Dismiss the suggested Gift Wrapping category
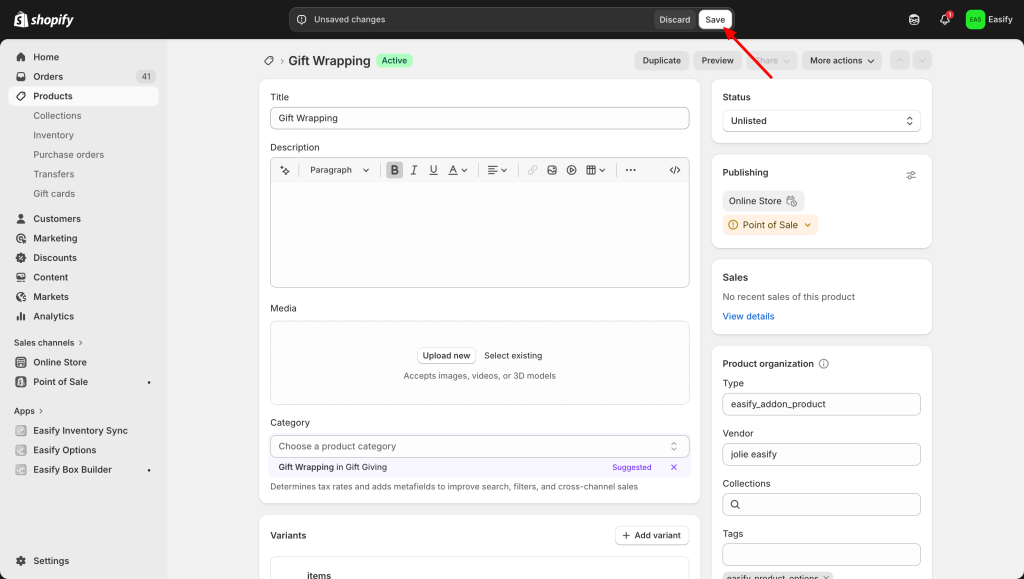Viewport: 1024px width, 579px height. point(673,467)
